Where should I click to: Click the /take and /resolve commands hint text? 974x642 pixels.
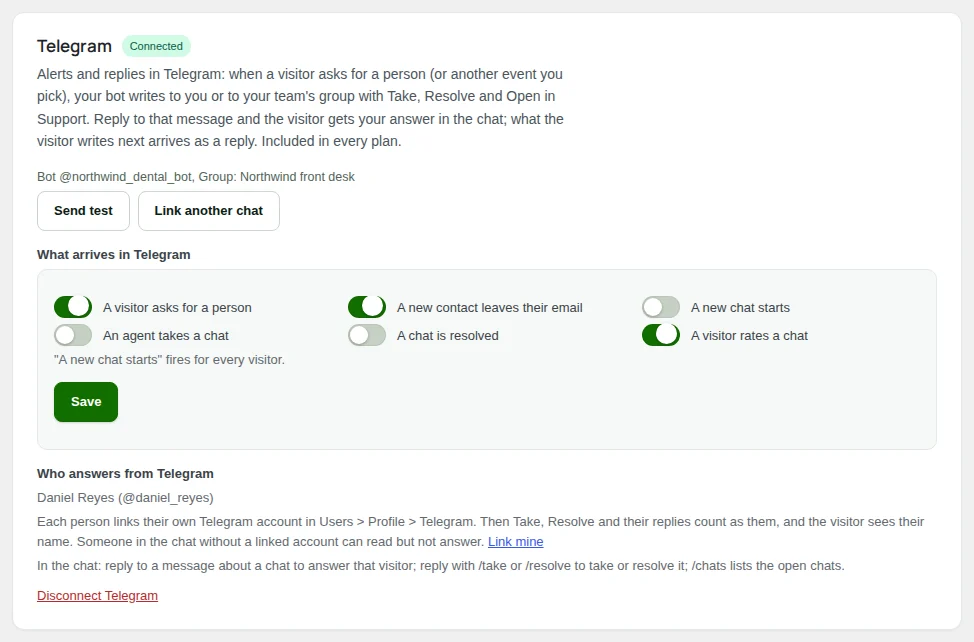click(440, 566)
